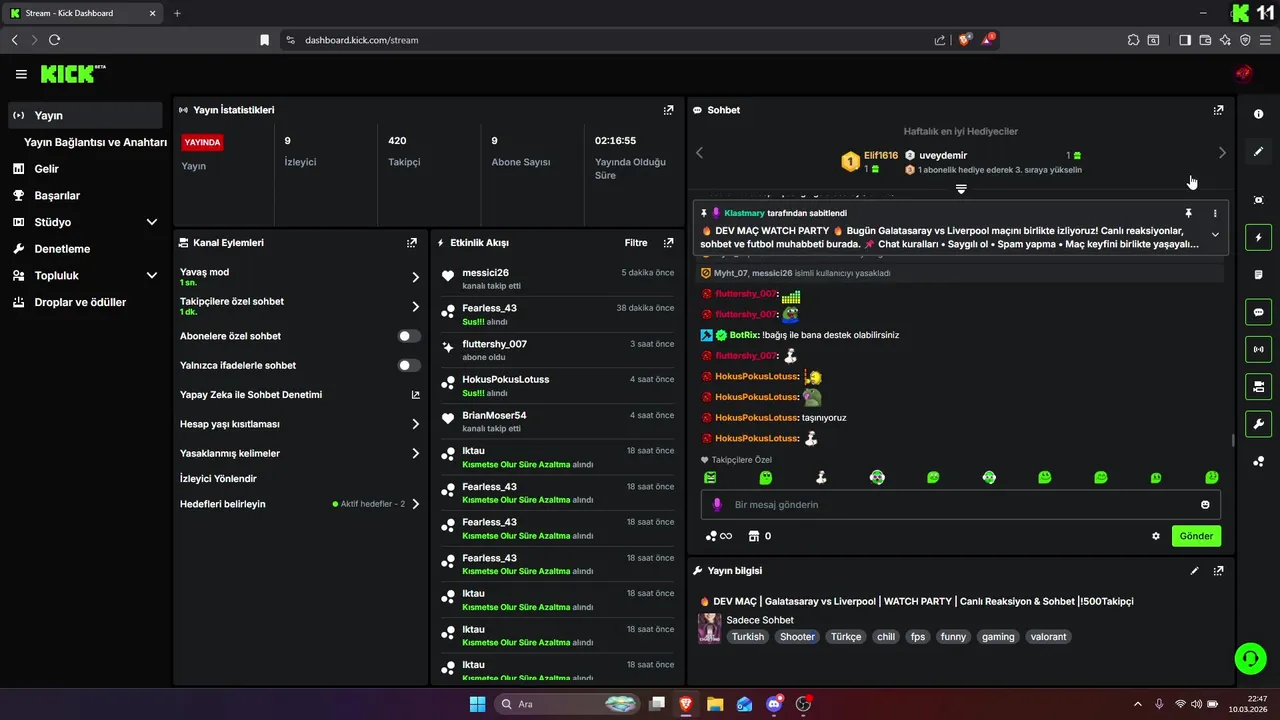Open the shop icon below the message box
1280x720 pixels.
(x=754, y=536)
